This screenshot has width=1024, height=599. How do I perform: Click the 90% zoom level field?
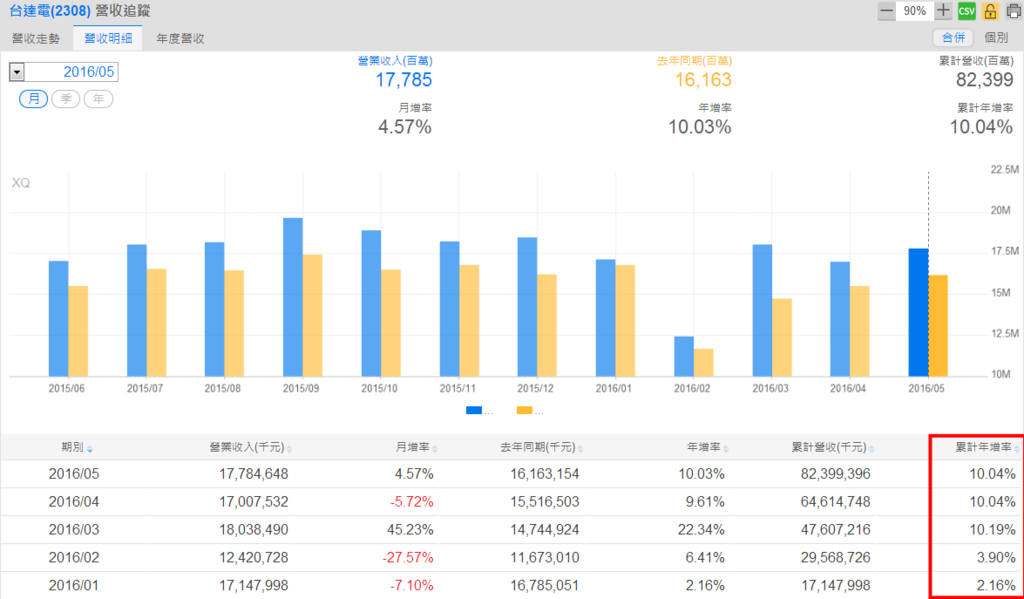(914, 11)
